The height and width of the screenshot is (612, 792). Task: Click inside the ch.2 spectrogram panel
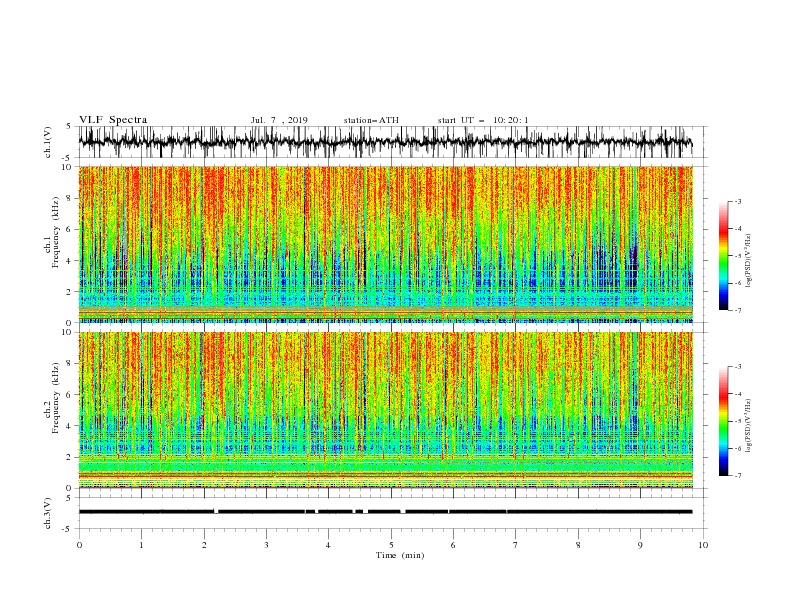[385, 410]
